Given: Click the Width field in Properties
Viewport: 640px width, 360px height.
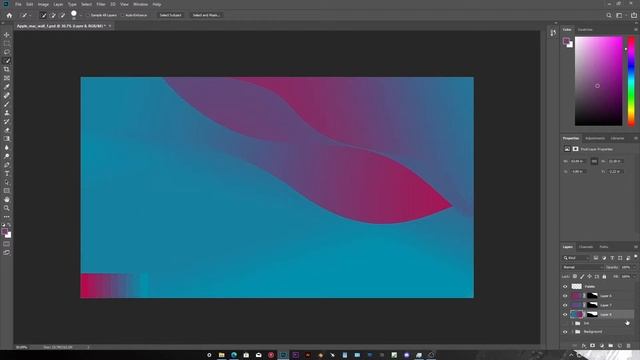Looking at the screenshot, I should [x=578, y=161].
